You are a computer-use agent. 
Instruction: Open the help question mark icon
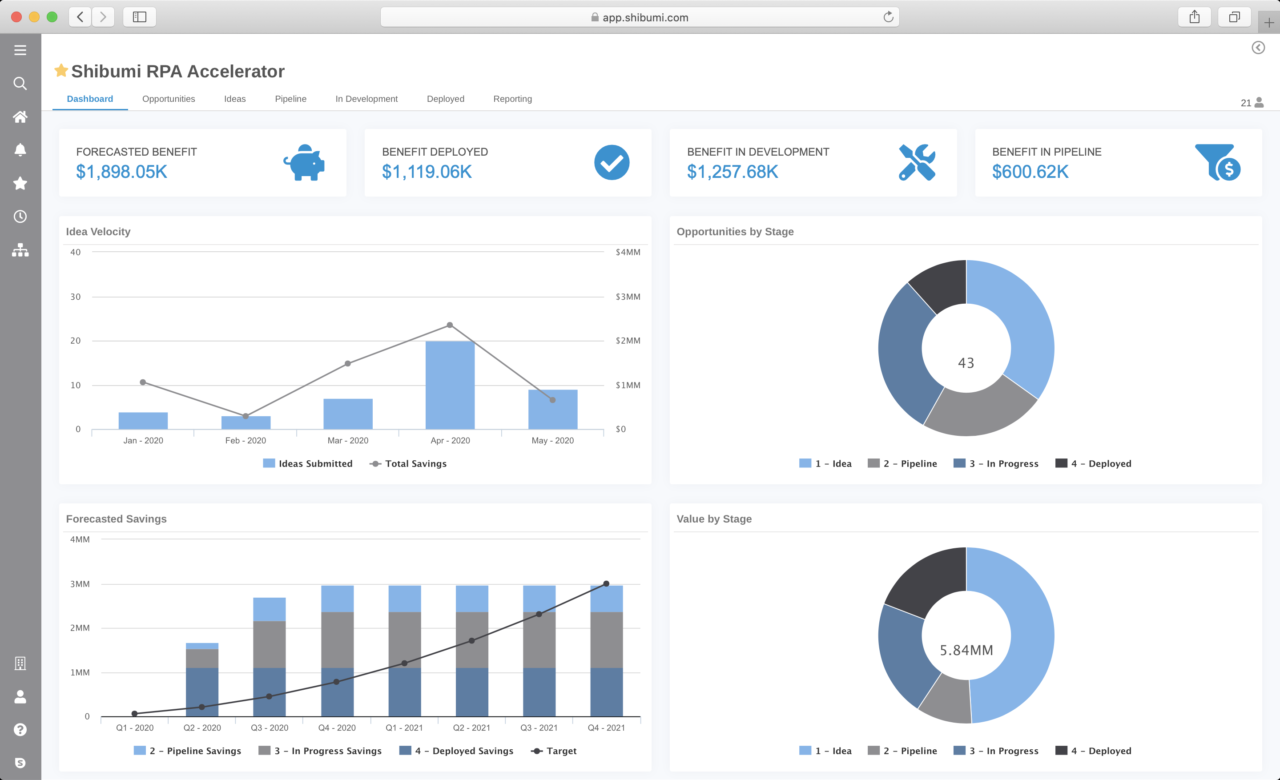point(20,727)
